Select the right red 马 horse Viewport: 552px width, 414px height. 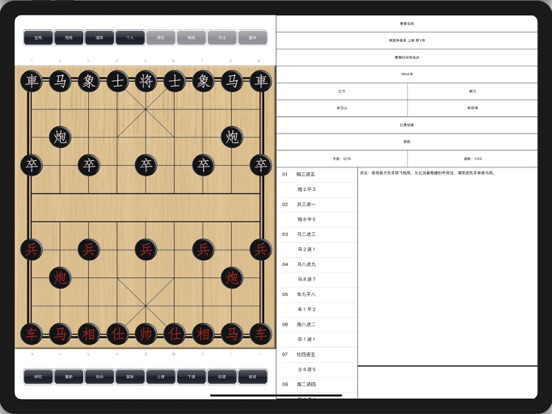coord(232,334)
